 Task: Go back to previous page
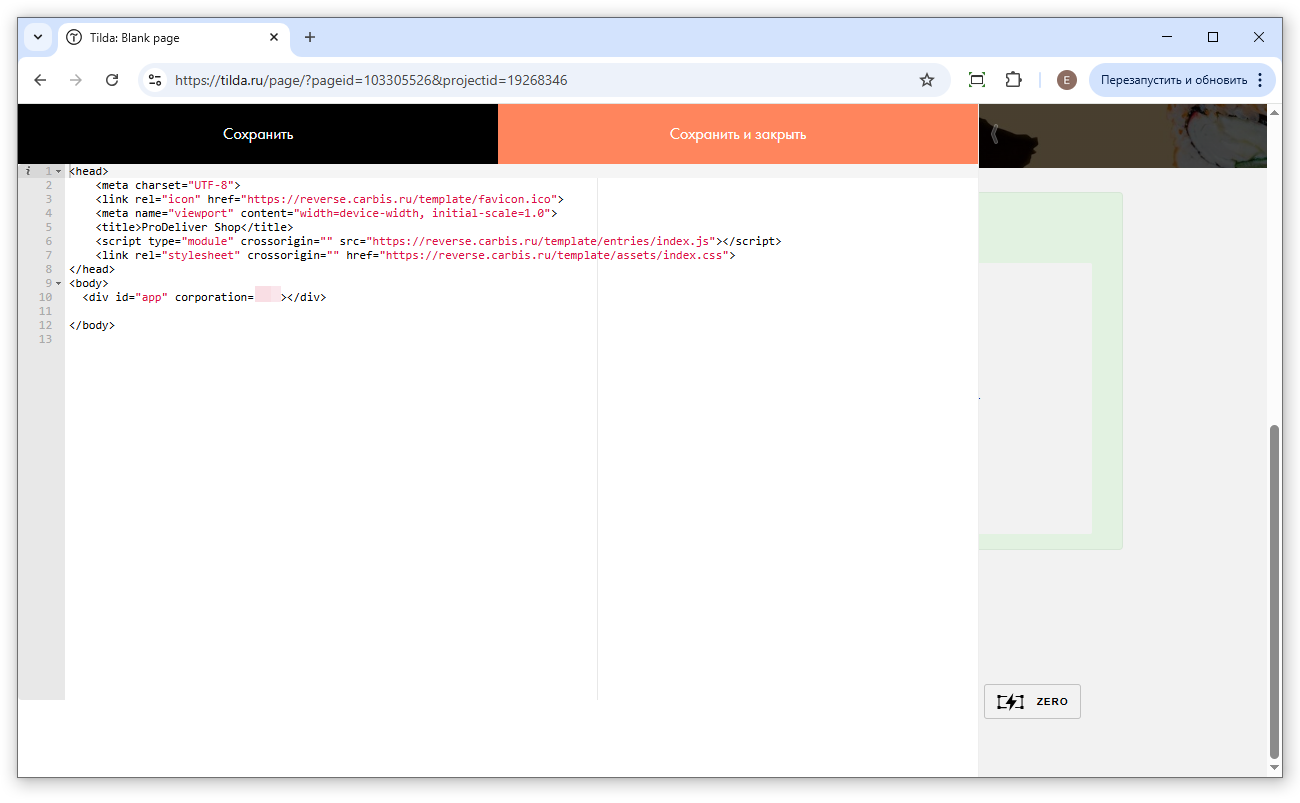tap(40, 80)
